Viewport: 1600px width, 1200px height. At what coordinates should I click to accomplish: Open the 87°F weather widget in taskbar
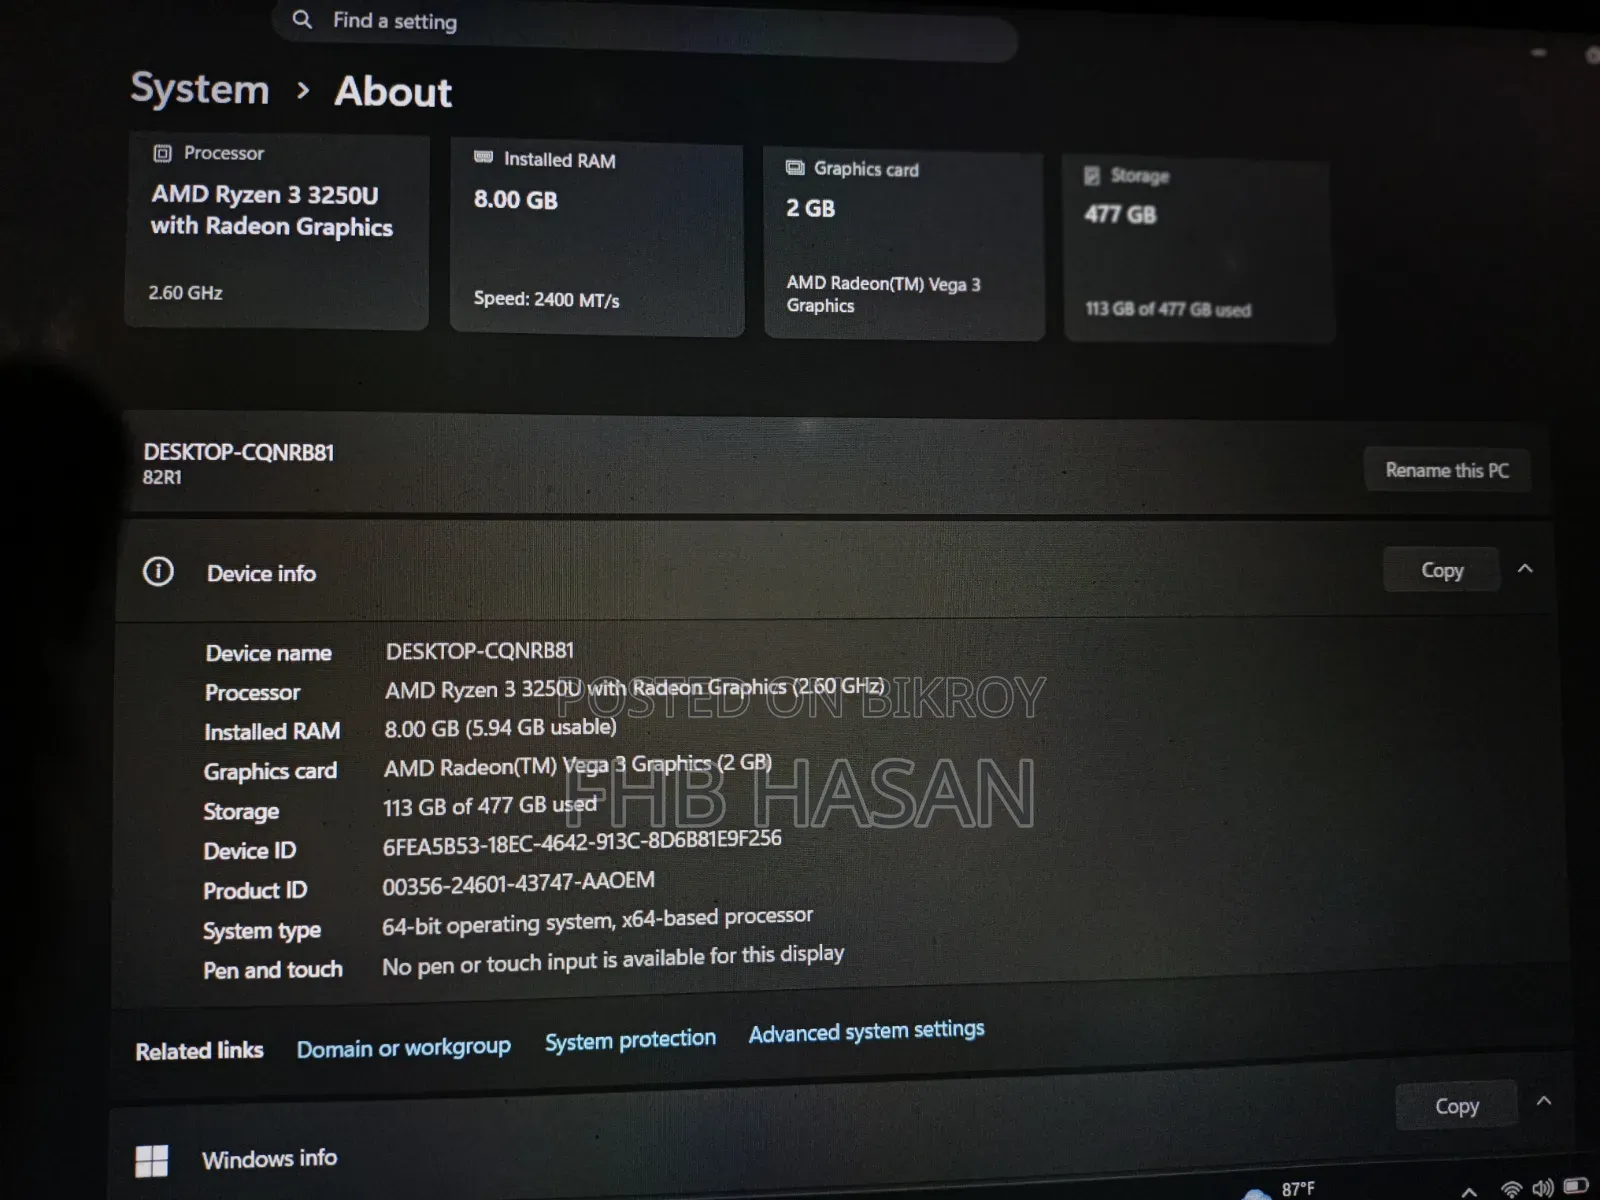click(x=1280, y=1189)
